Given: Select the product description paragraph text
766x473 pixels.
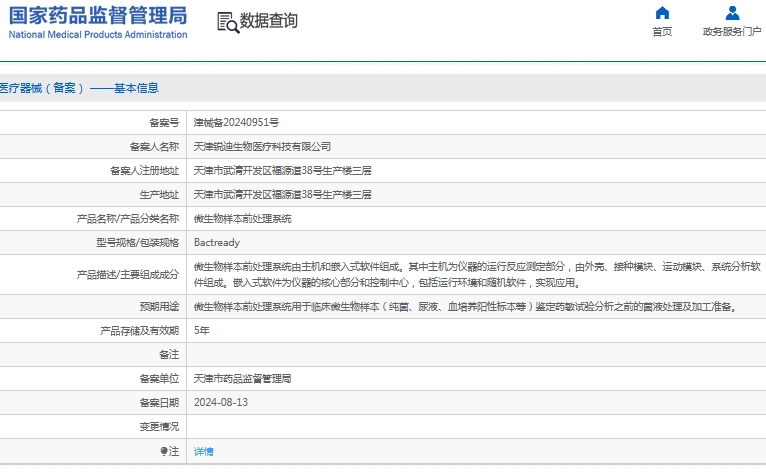Looking at the screenshot, I should click(x=477, y=275).
